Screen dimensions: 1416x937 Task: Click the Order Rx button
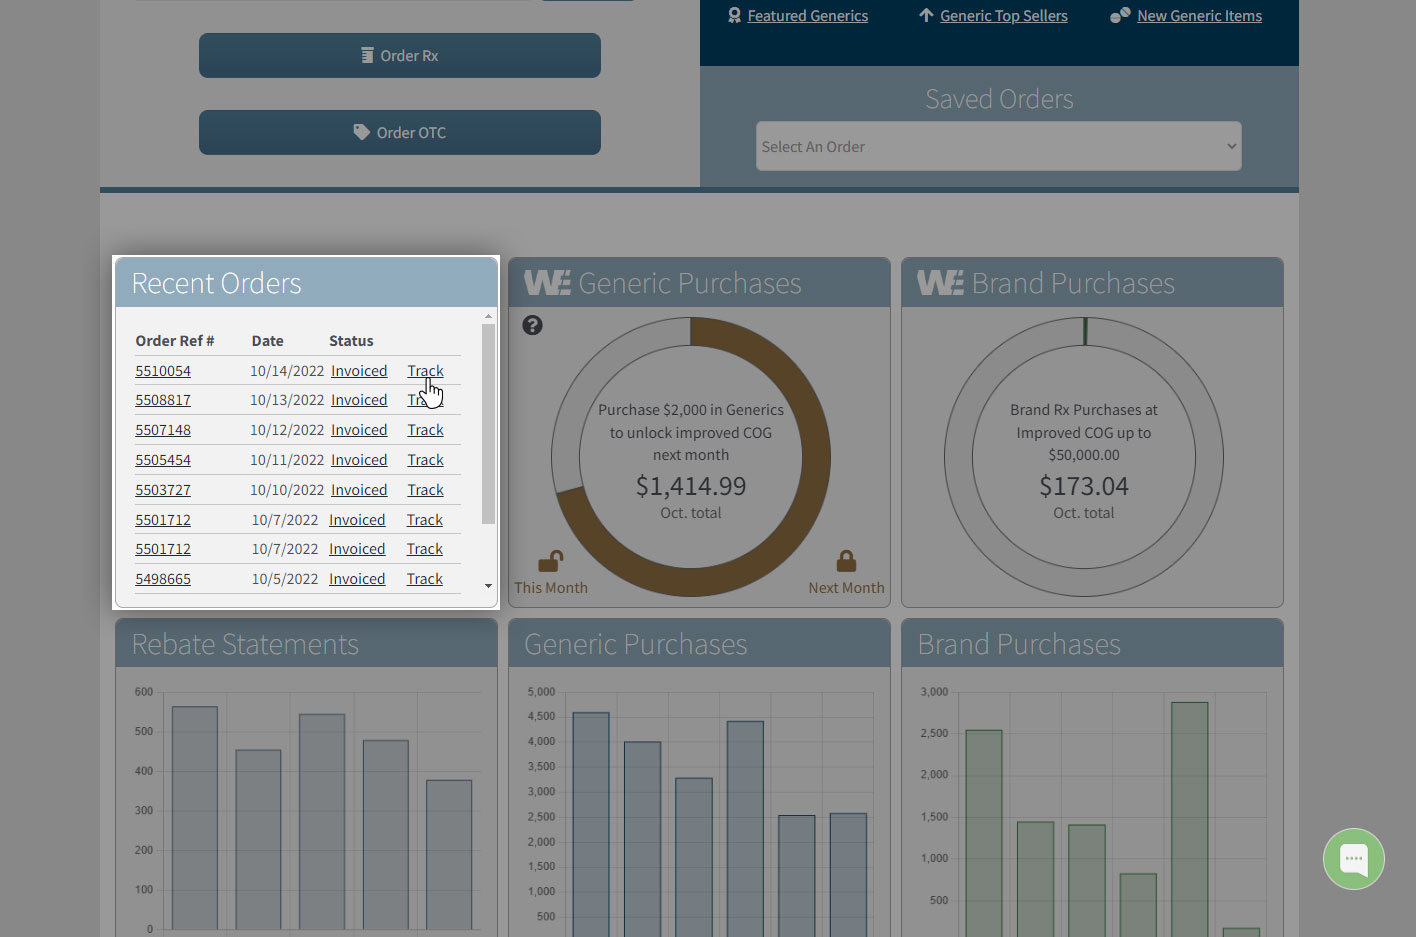pyautogui.click(x=400, y=55)
